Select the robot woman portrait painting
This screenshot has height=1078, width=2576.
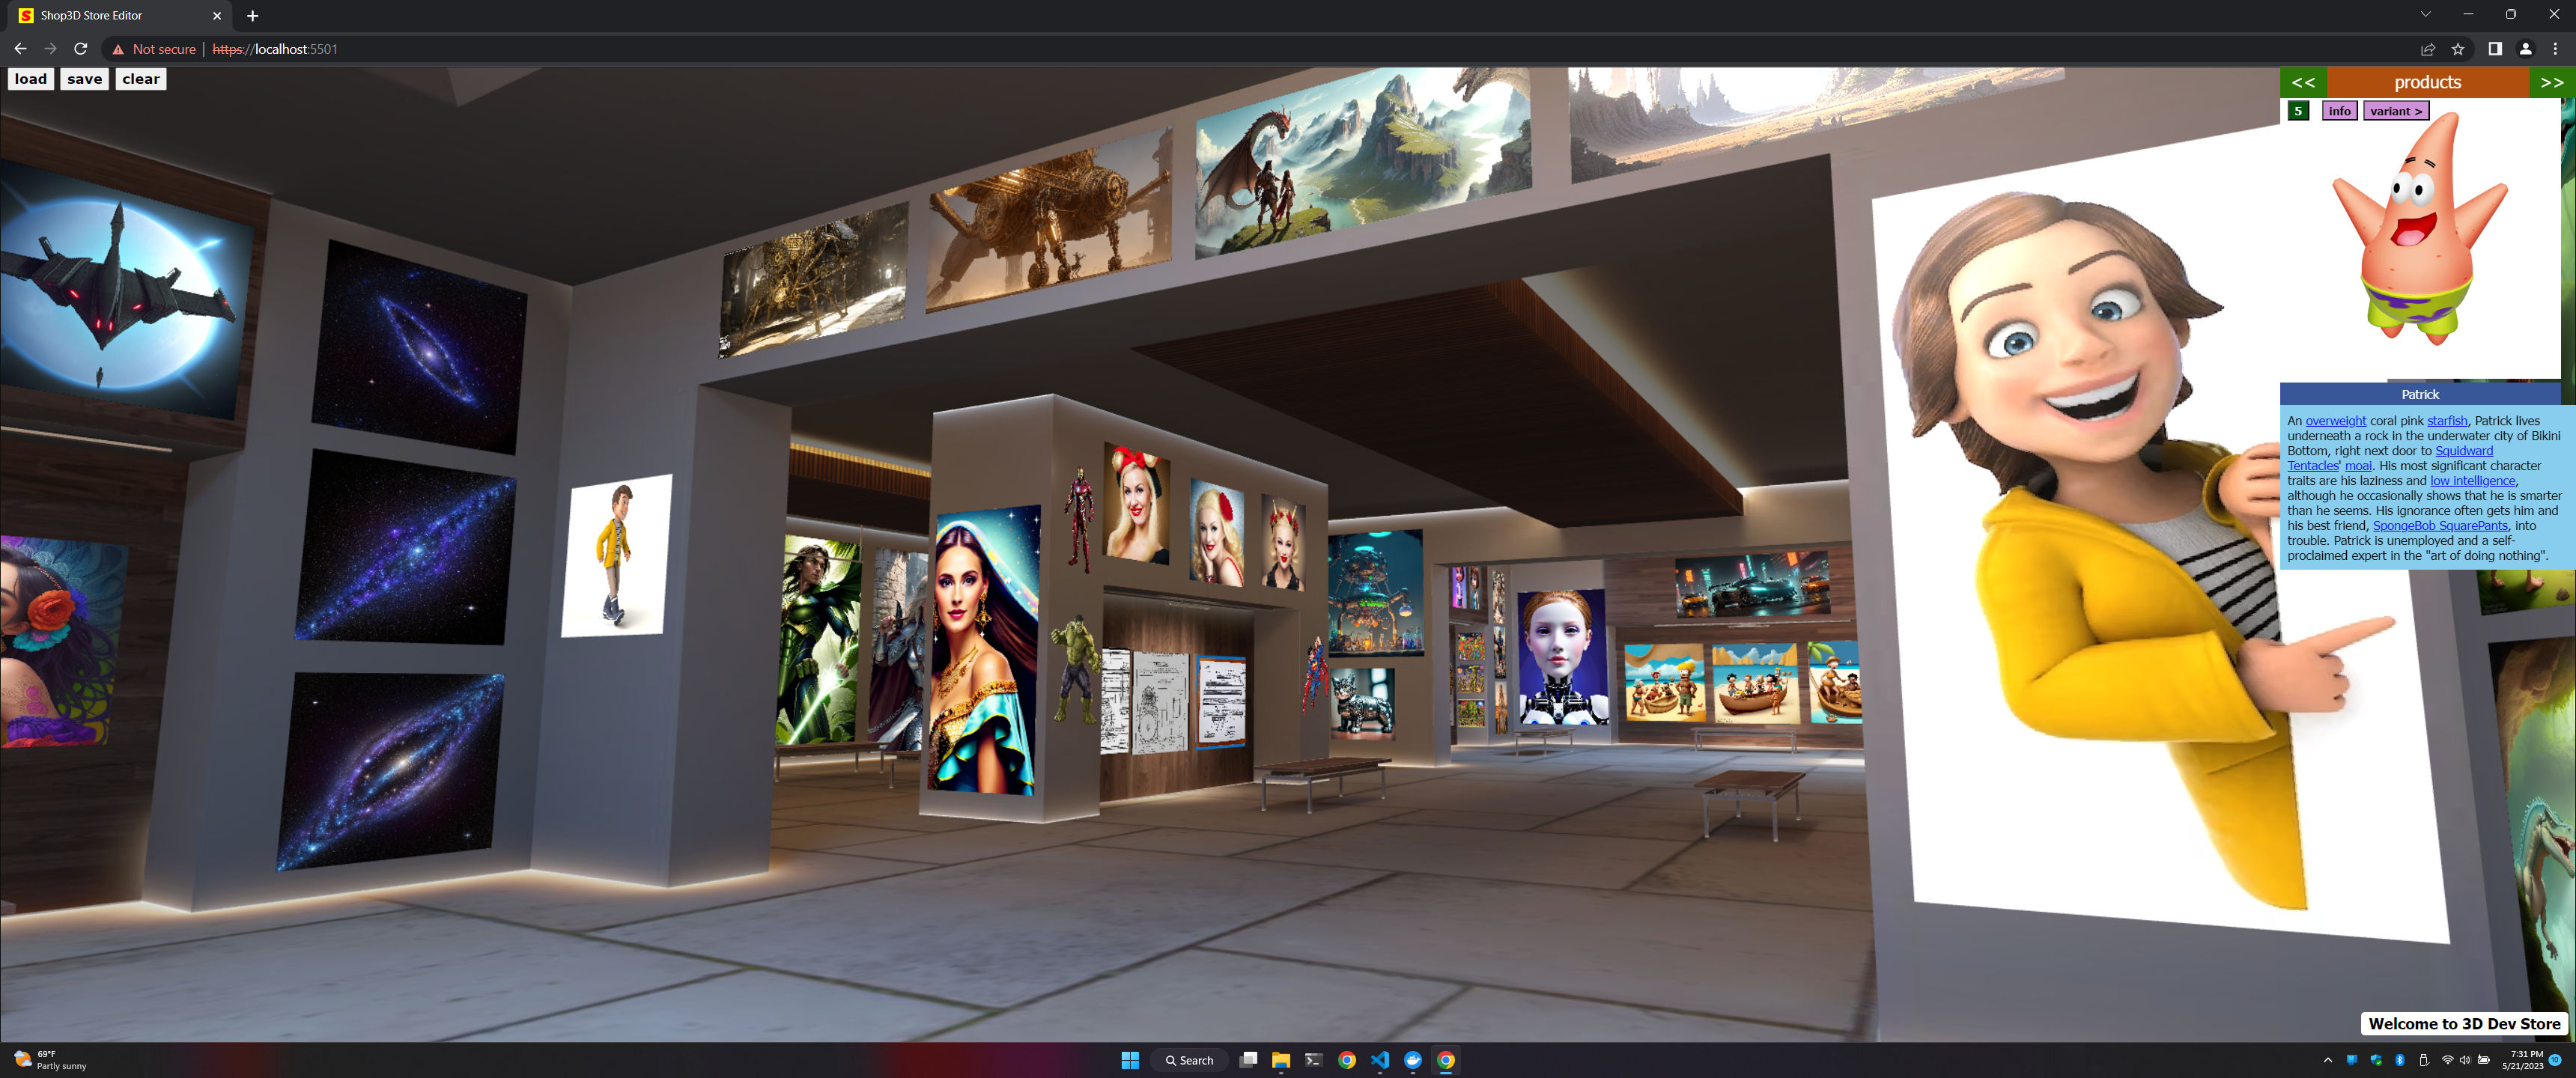click(x=1561, y=658)
